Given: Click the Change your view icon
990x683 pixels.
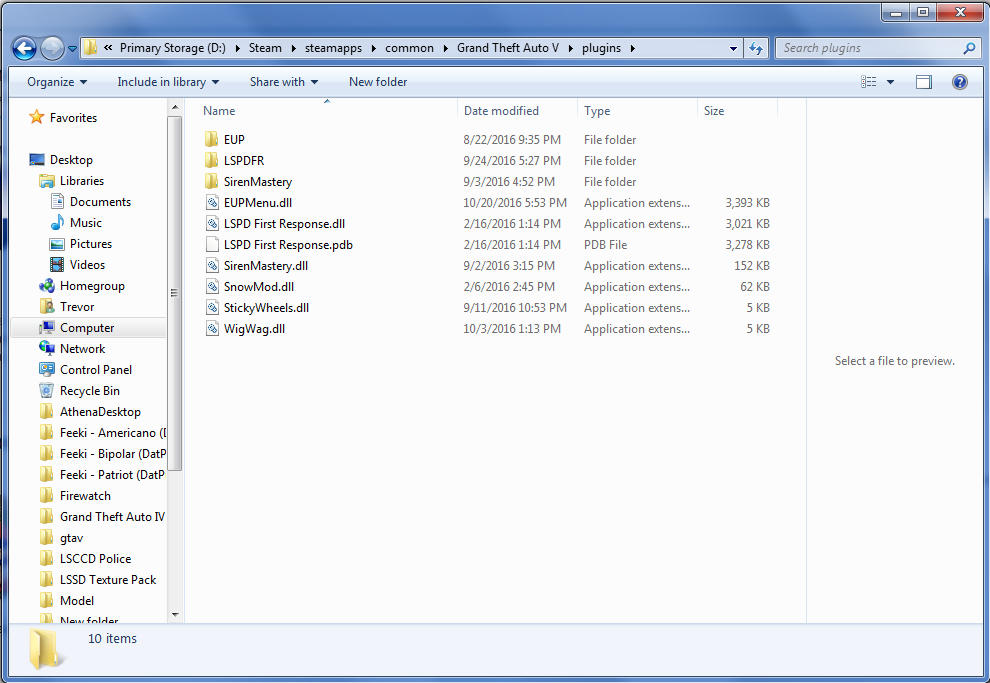Looking at the screenshot, I should tap(869, 82).
